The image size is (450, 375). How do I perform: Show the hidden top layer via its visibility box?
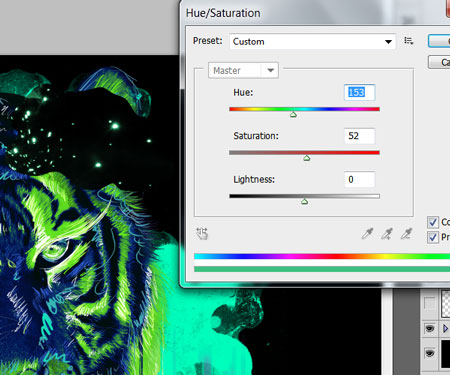pyautogui.click(x=430, y=303)
